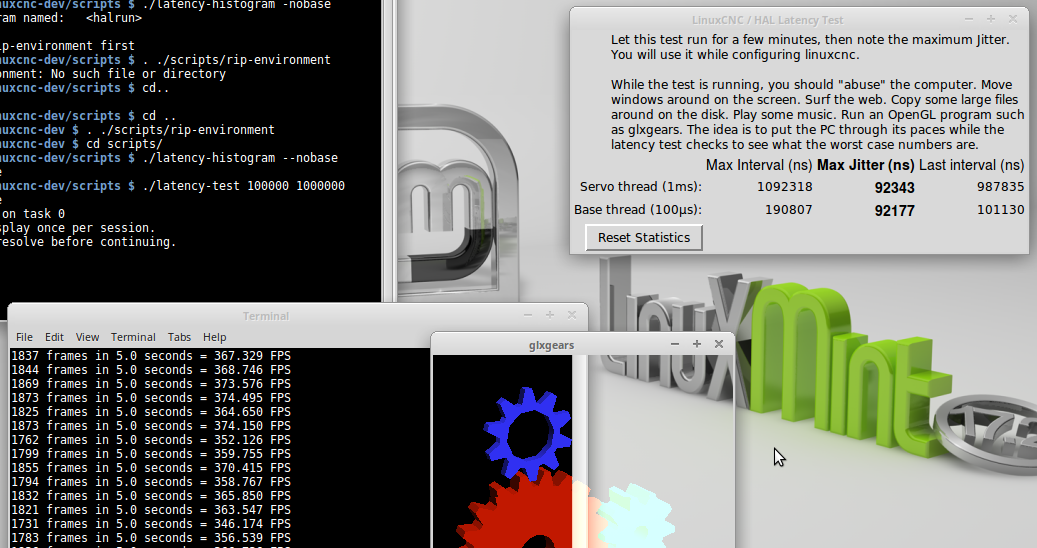
Task: Click the line showing 373.576 FPS
Action: (x=151, y=383)
